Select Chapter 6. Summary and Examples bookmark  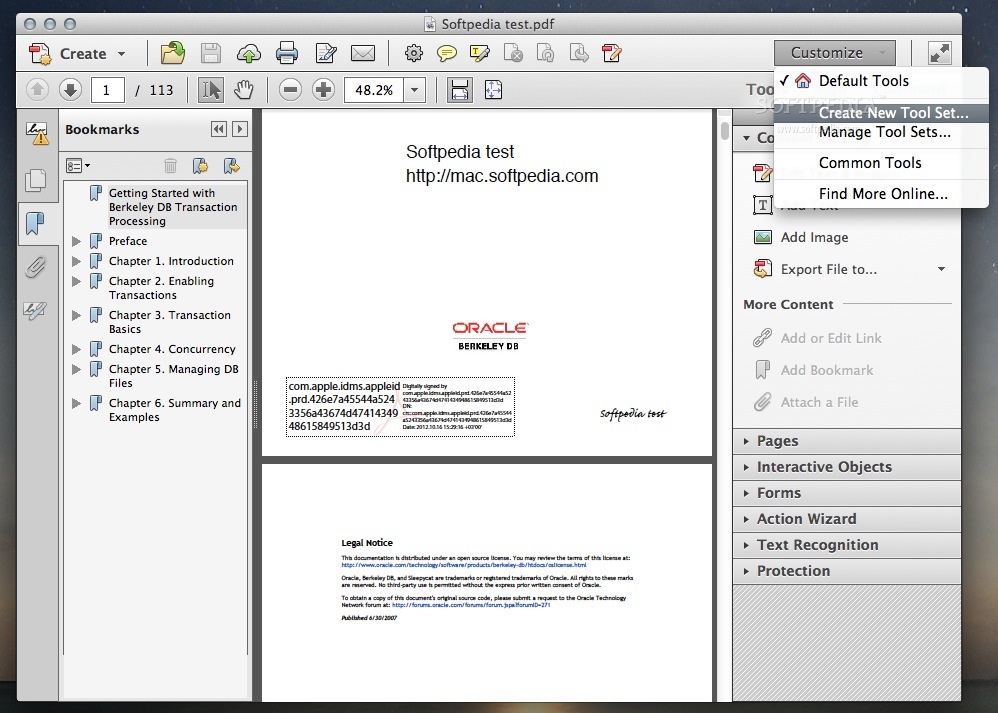174,410
